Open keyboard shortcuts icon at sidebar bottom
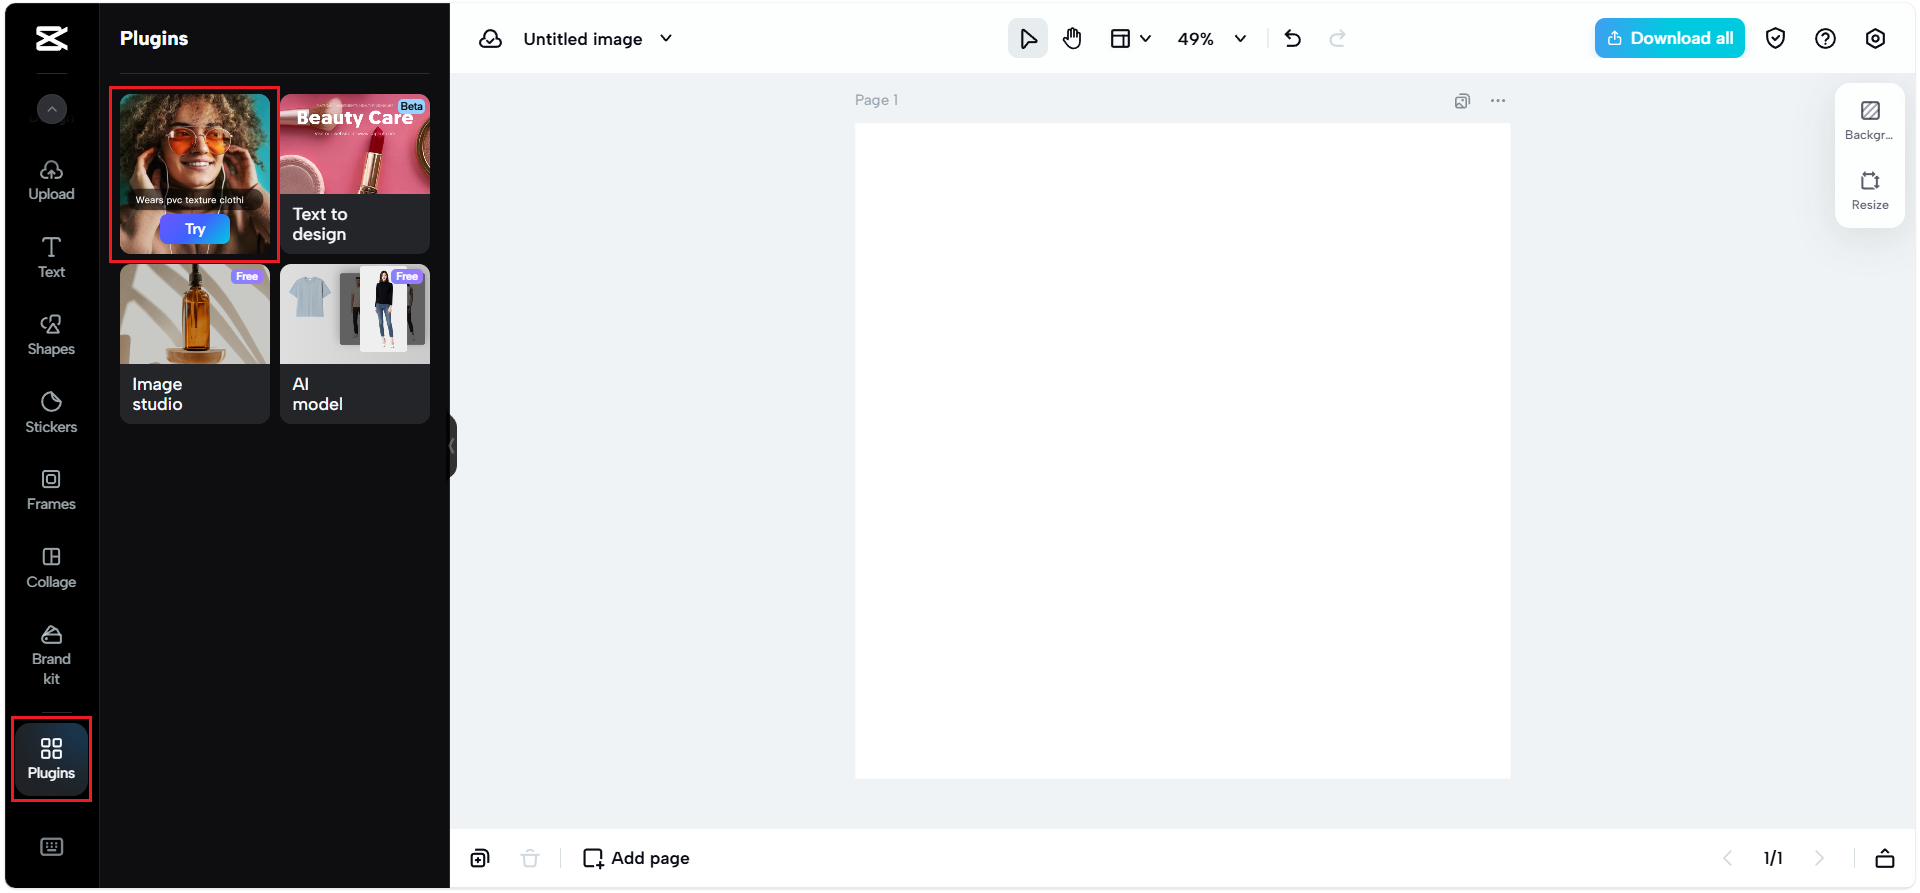The height and width of the screenshot is (893, 1920). (x=51, y=847)
